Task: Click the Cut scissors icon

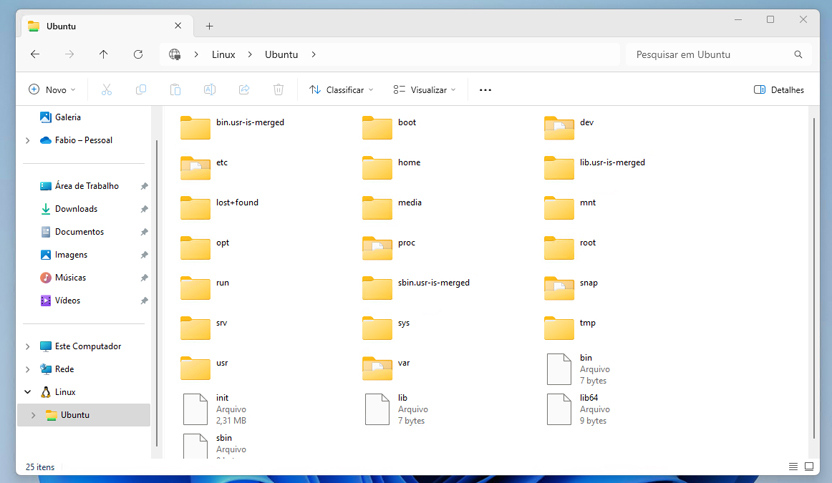Action: (107, 90)
